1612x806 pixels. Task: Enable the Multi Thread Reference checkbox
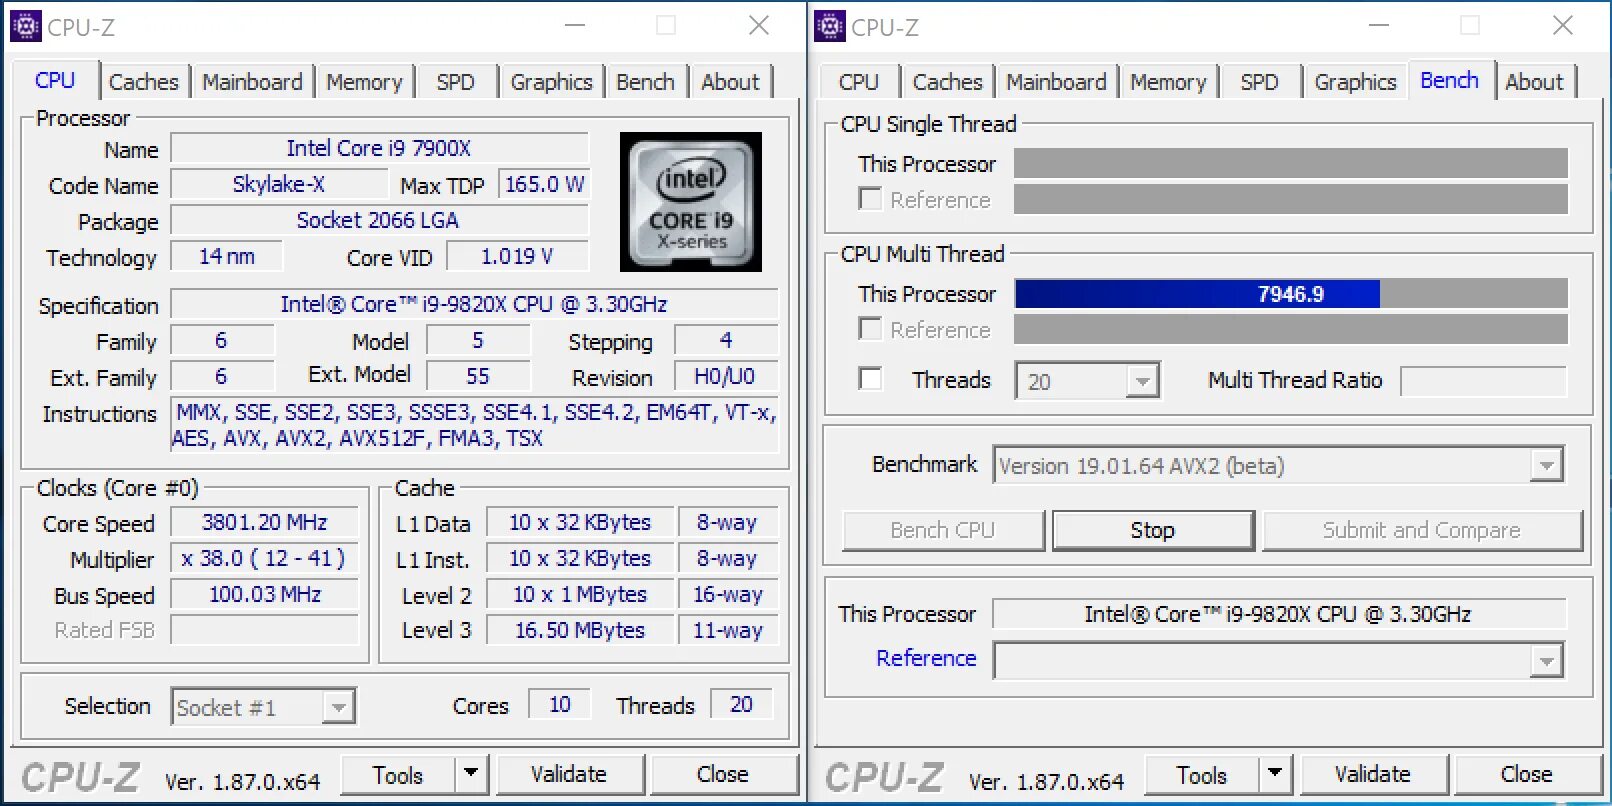click(x=871, y=329)
